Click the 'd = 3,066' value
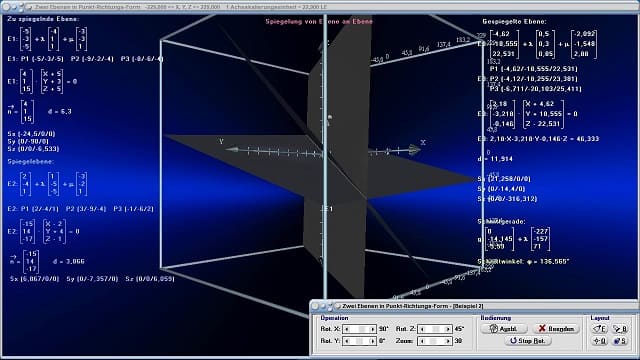 pos(69,262)
